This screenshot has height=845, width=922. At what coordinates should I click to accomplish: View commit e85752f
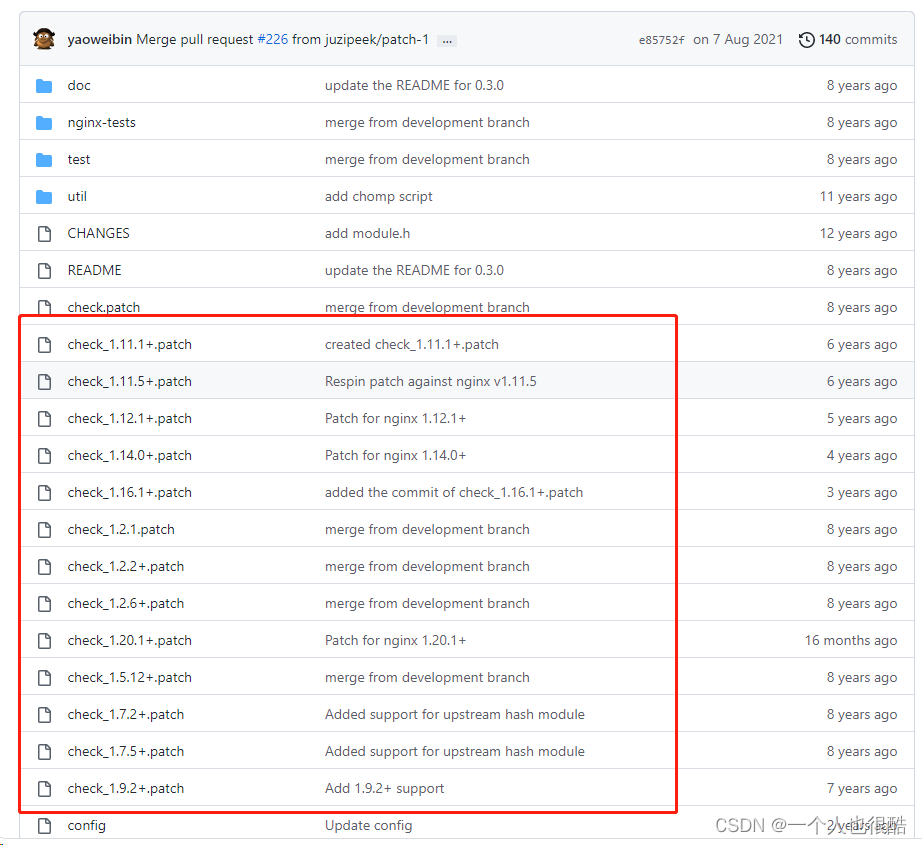click(662, 39)
